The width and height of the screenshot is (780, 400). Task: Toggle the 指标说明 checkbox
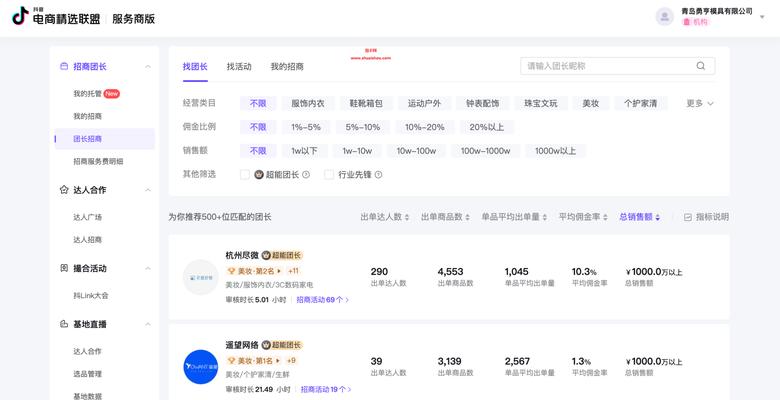pyautogui.click(x=688, y=217)
